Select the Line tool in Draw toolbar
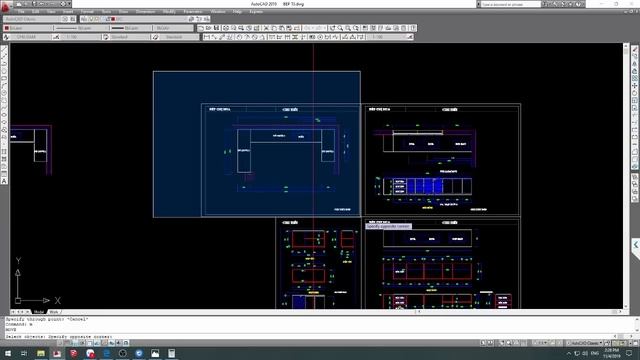 (x=4, y=49)
